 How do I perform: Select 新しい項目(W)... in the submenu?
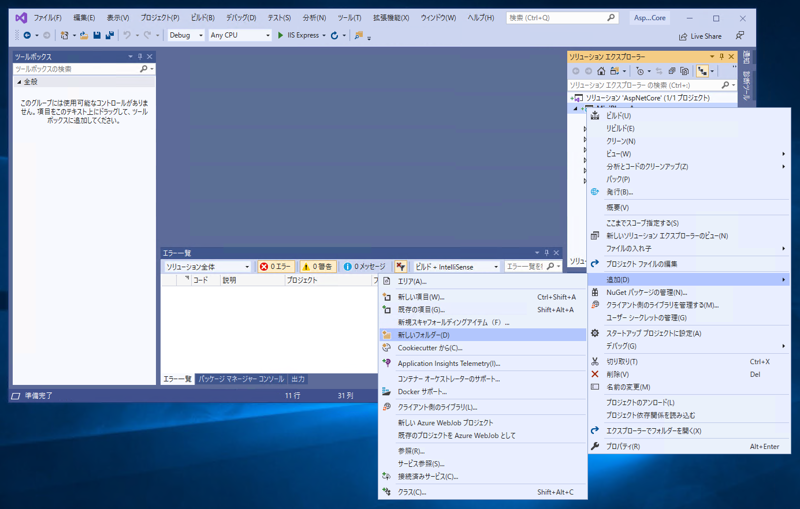pos(483,297)
